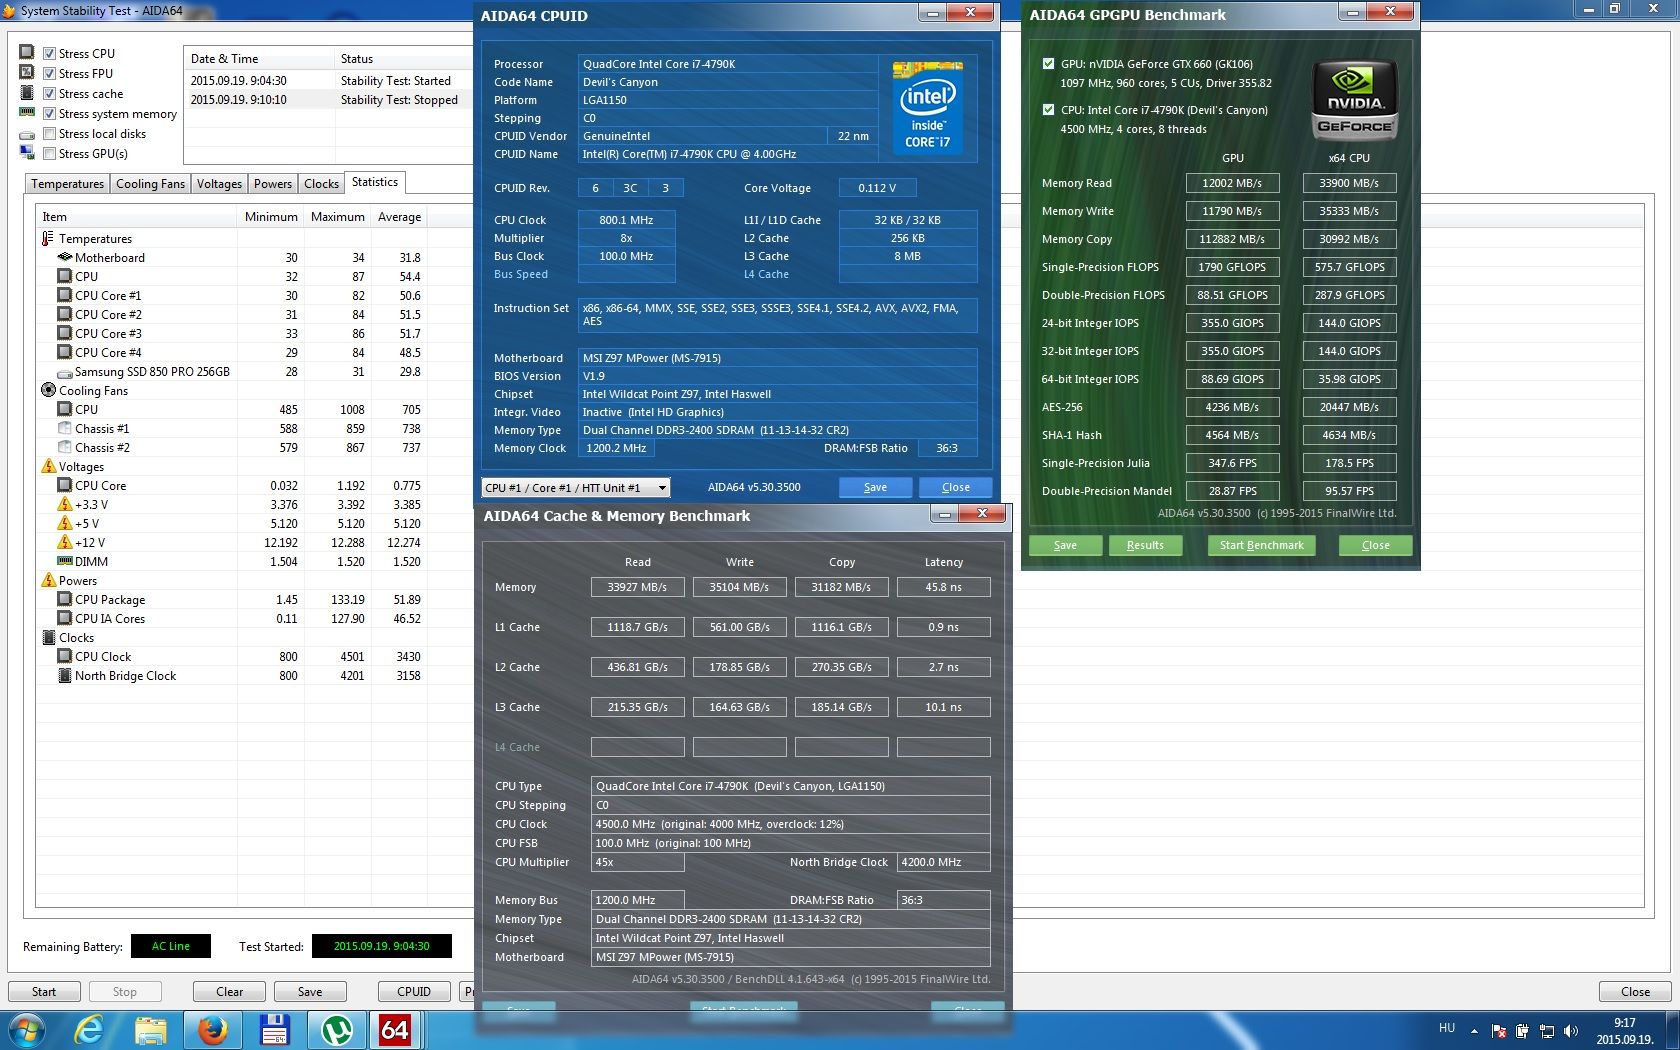This screenshot has width=1680, height=1050.
Task: Click Save in AIDA64 CPUID window
Action: pos(875,487)
